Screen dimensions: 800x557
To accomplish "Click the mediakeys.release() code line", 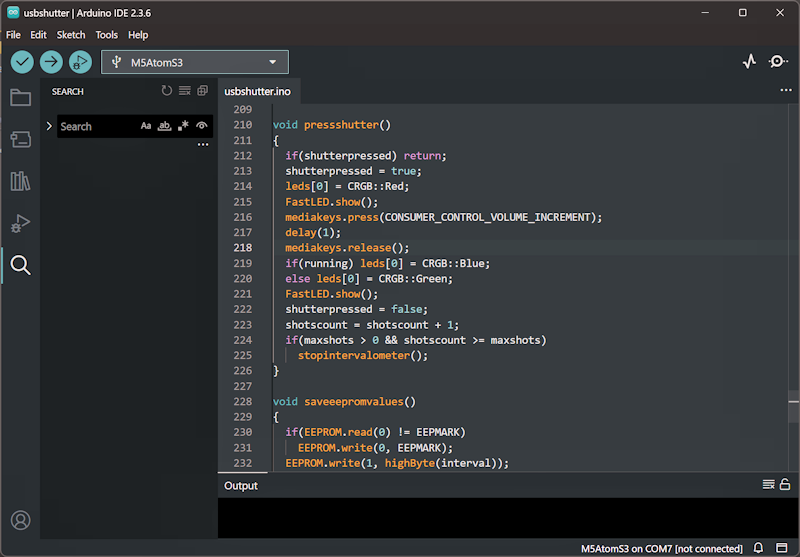I will 347,248.
